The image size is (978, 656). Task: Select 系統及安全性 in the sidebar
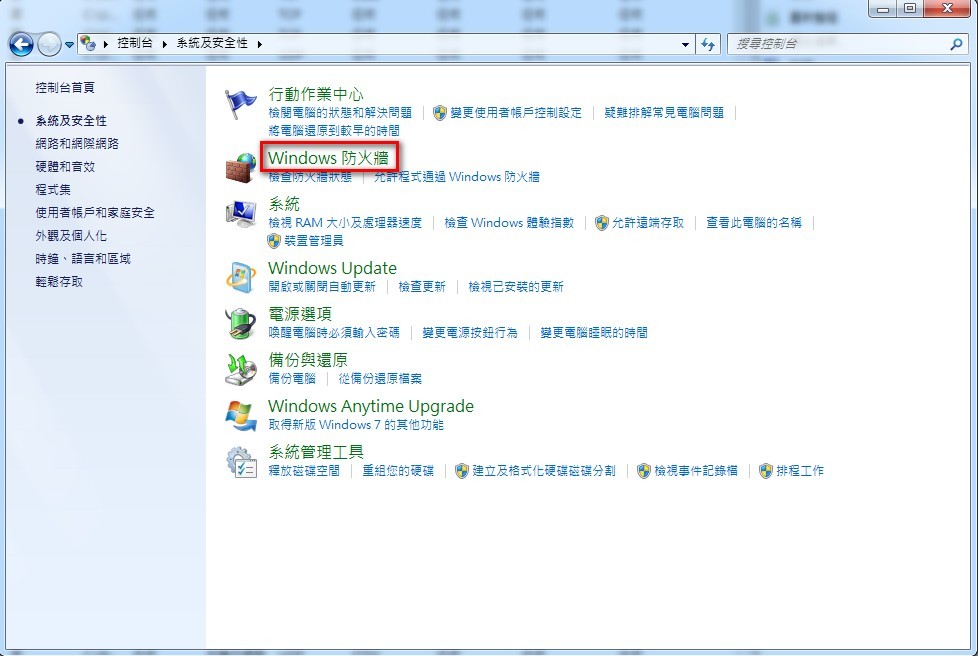71,120
